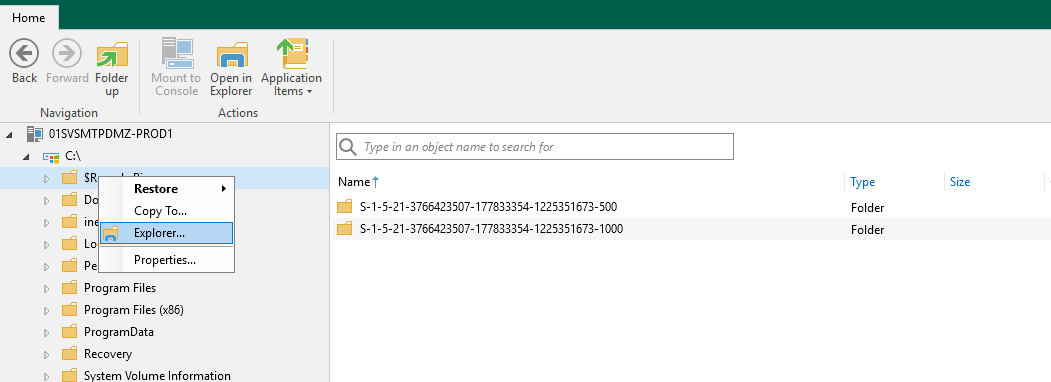The image size is (1051, 382).
Task: Select Program Files tree label
Action: (x=120, y=288)
